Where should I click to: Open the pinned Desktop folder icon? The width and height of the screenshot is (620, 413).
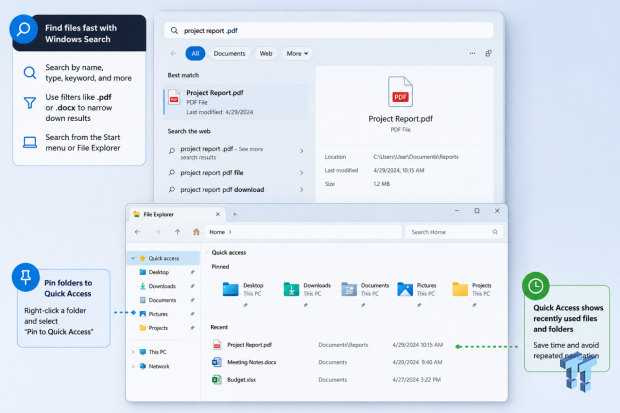point(231,289)
